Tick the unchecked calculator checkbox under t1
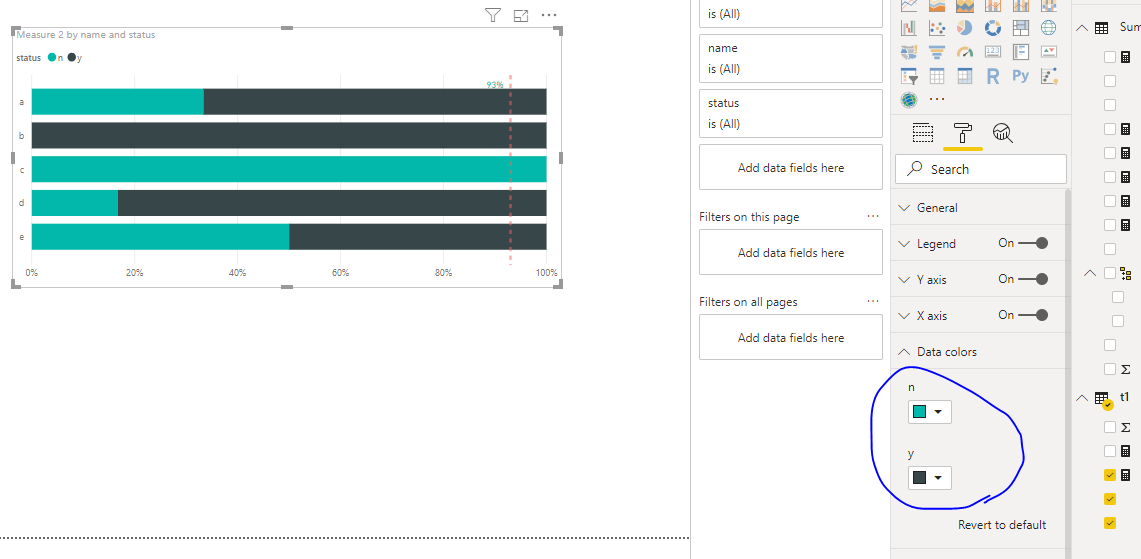This screenshot has height=559, width=1141. click(1110, 451)
